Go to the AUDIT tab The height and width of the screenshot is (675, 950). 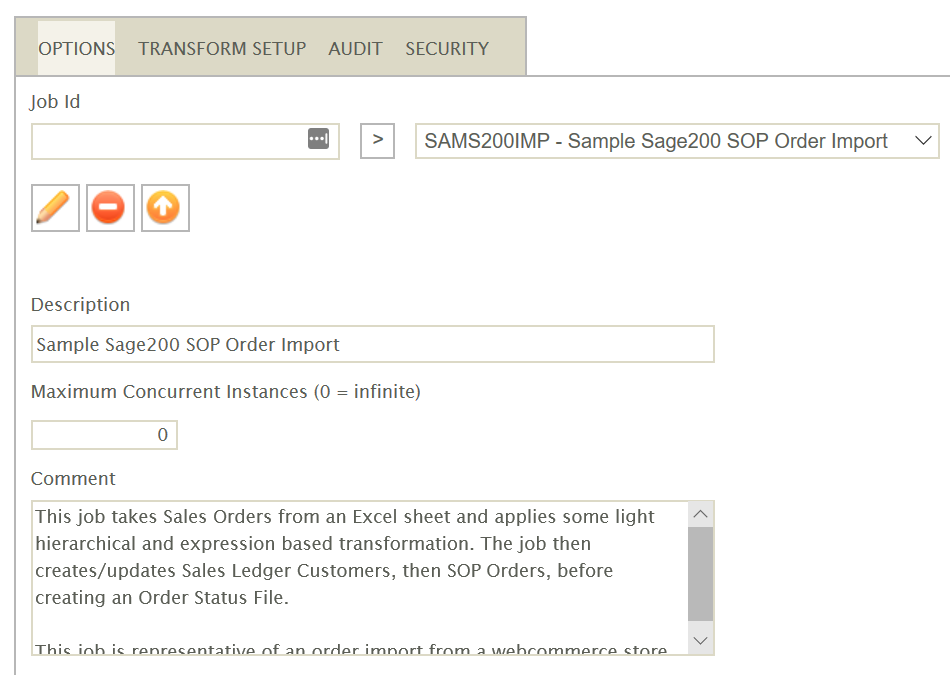pos(355,48)
